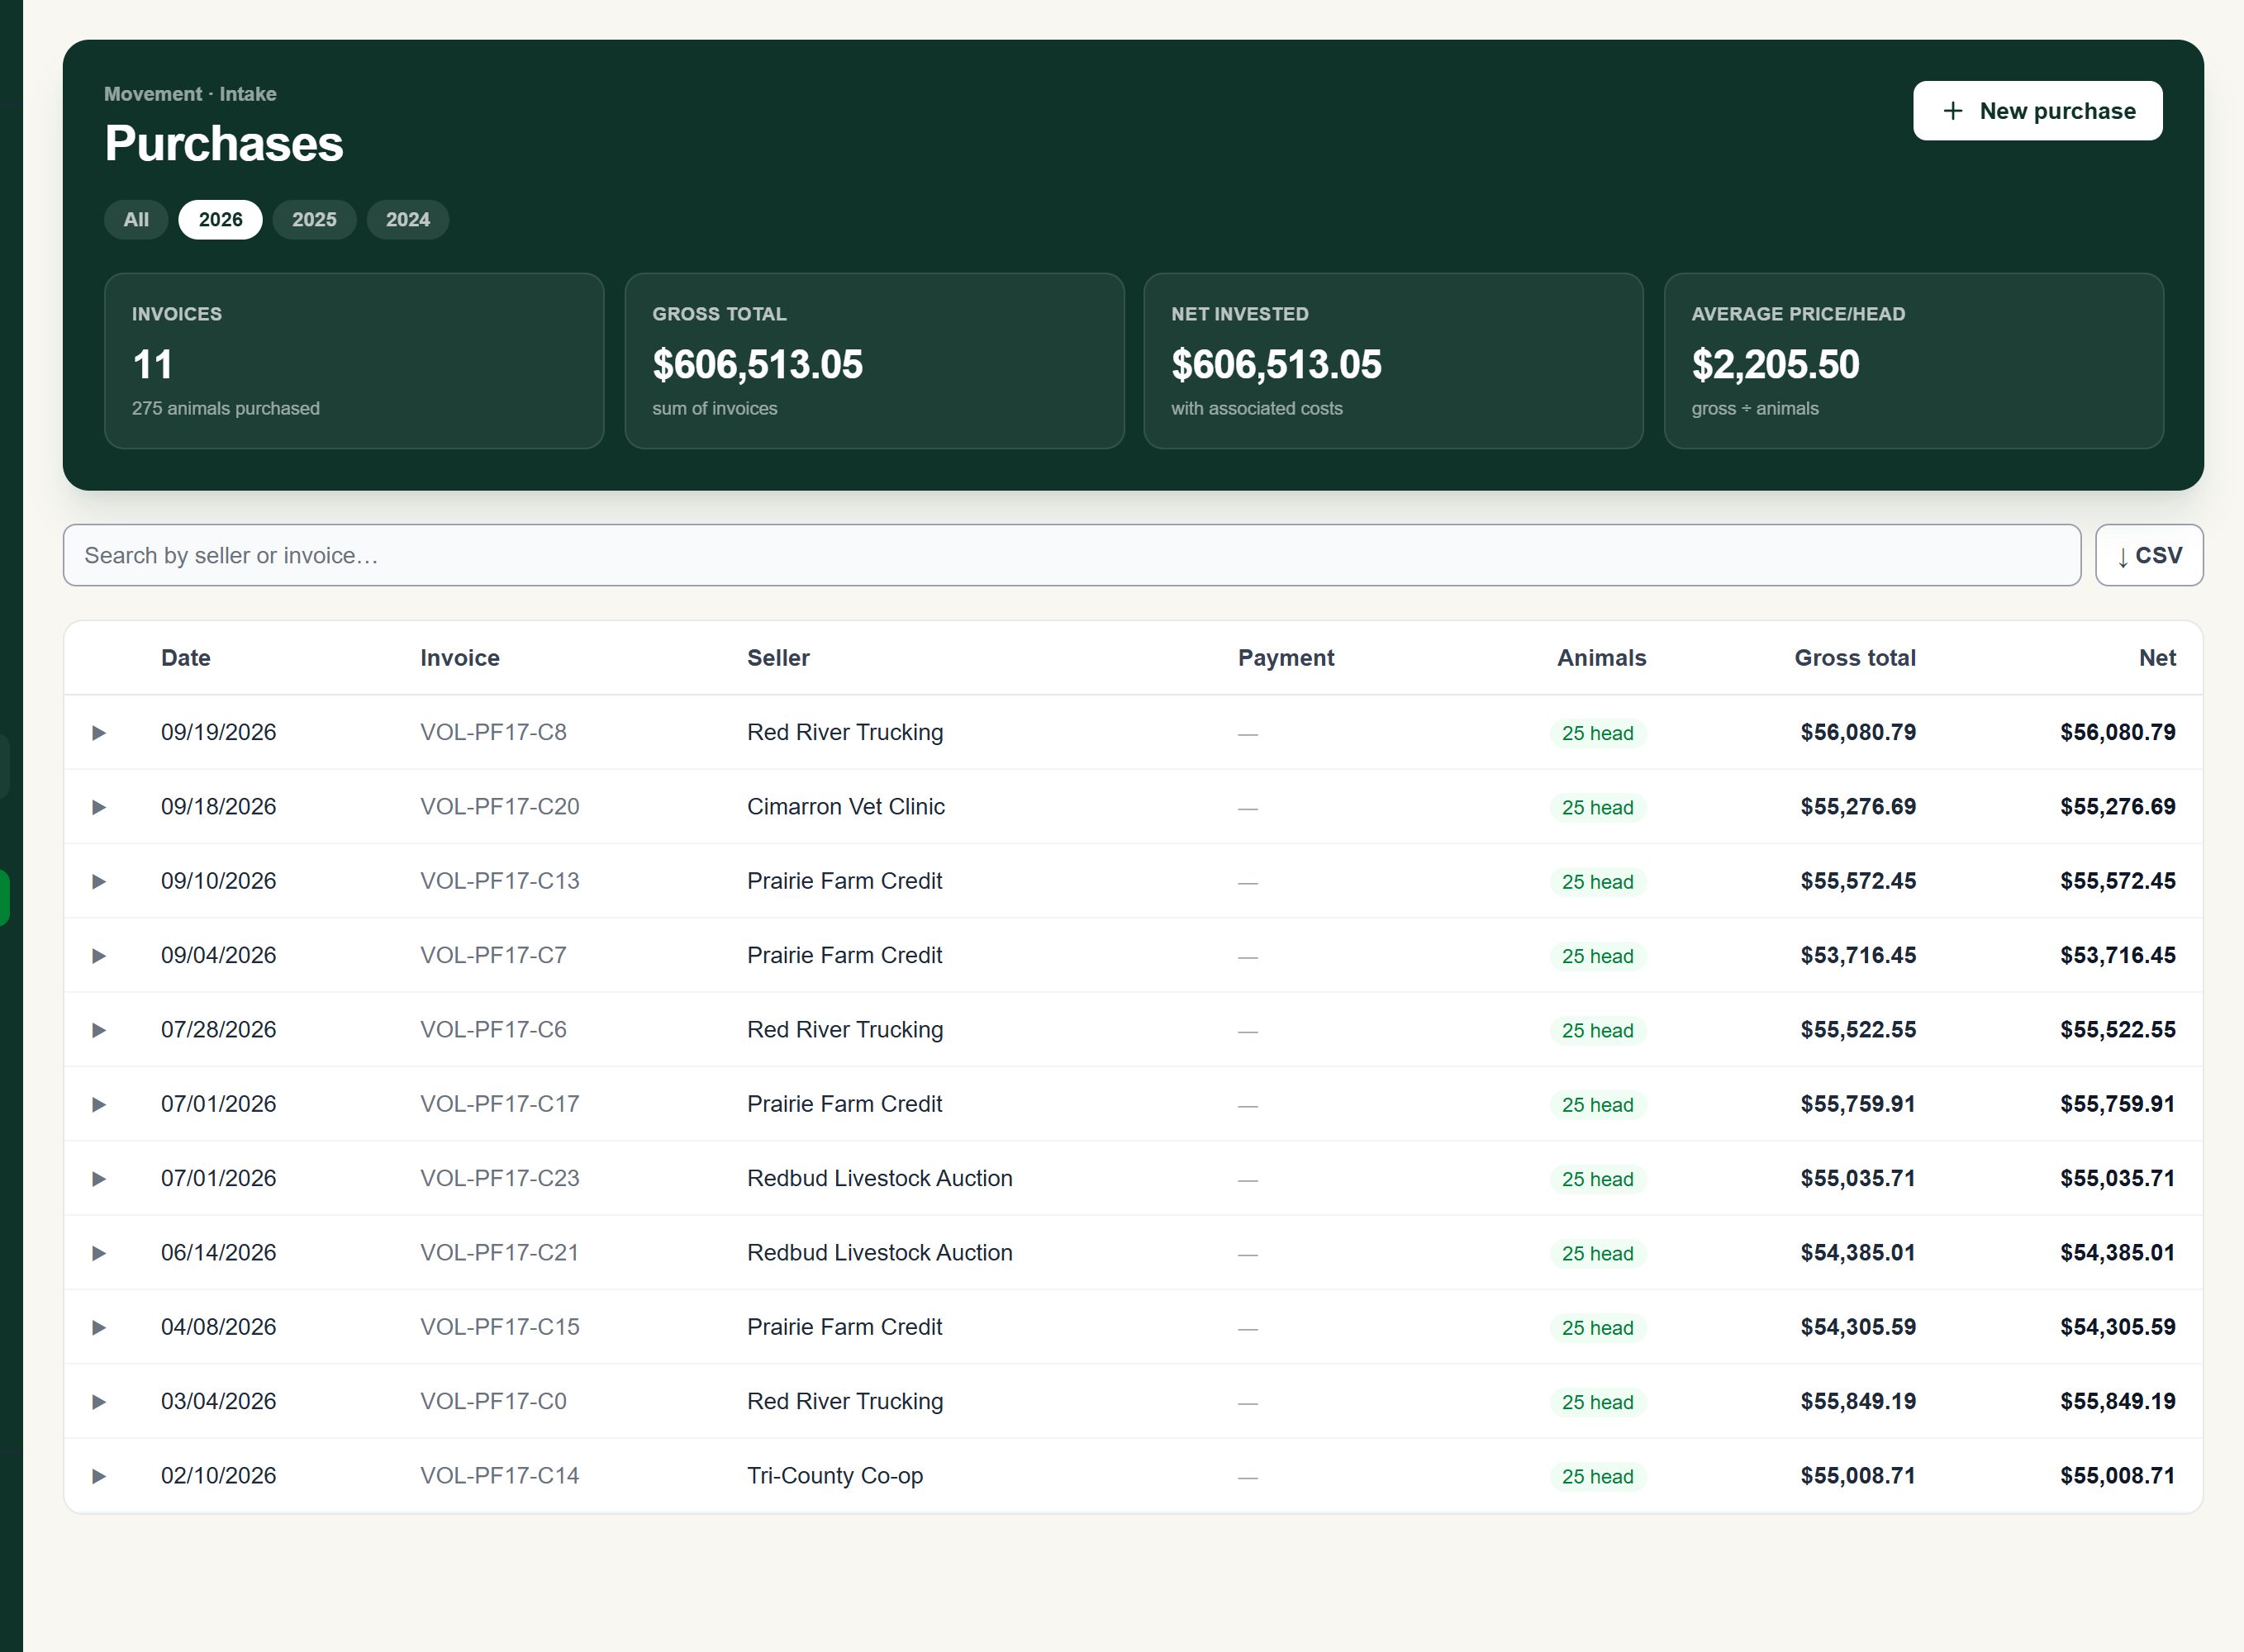Click the New purchase button
Image resolution: width=2244 pixels, height=1652 pixels.
point(2037,111)
